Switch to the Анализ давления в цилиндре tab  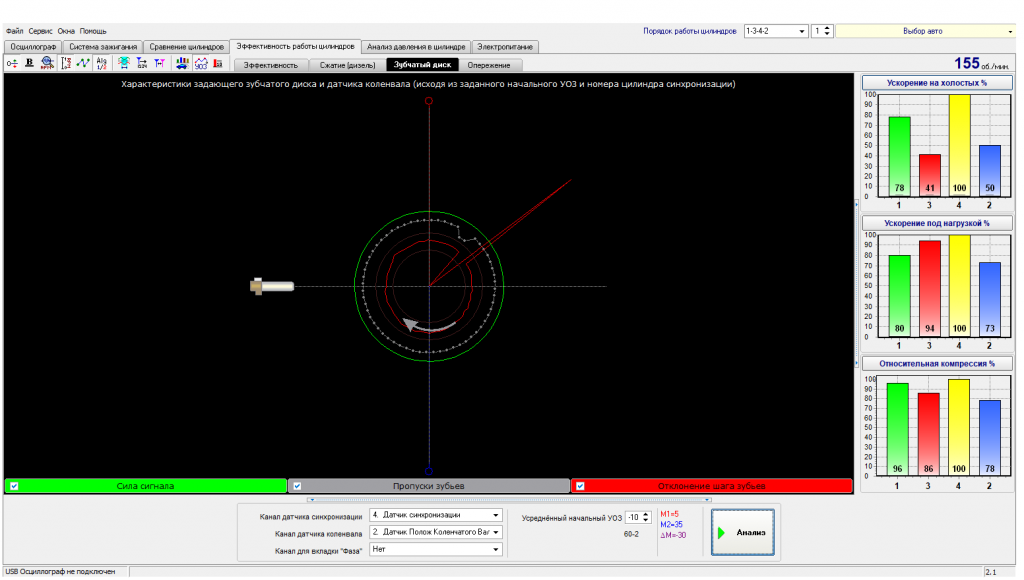point(416,47)
